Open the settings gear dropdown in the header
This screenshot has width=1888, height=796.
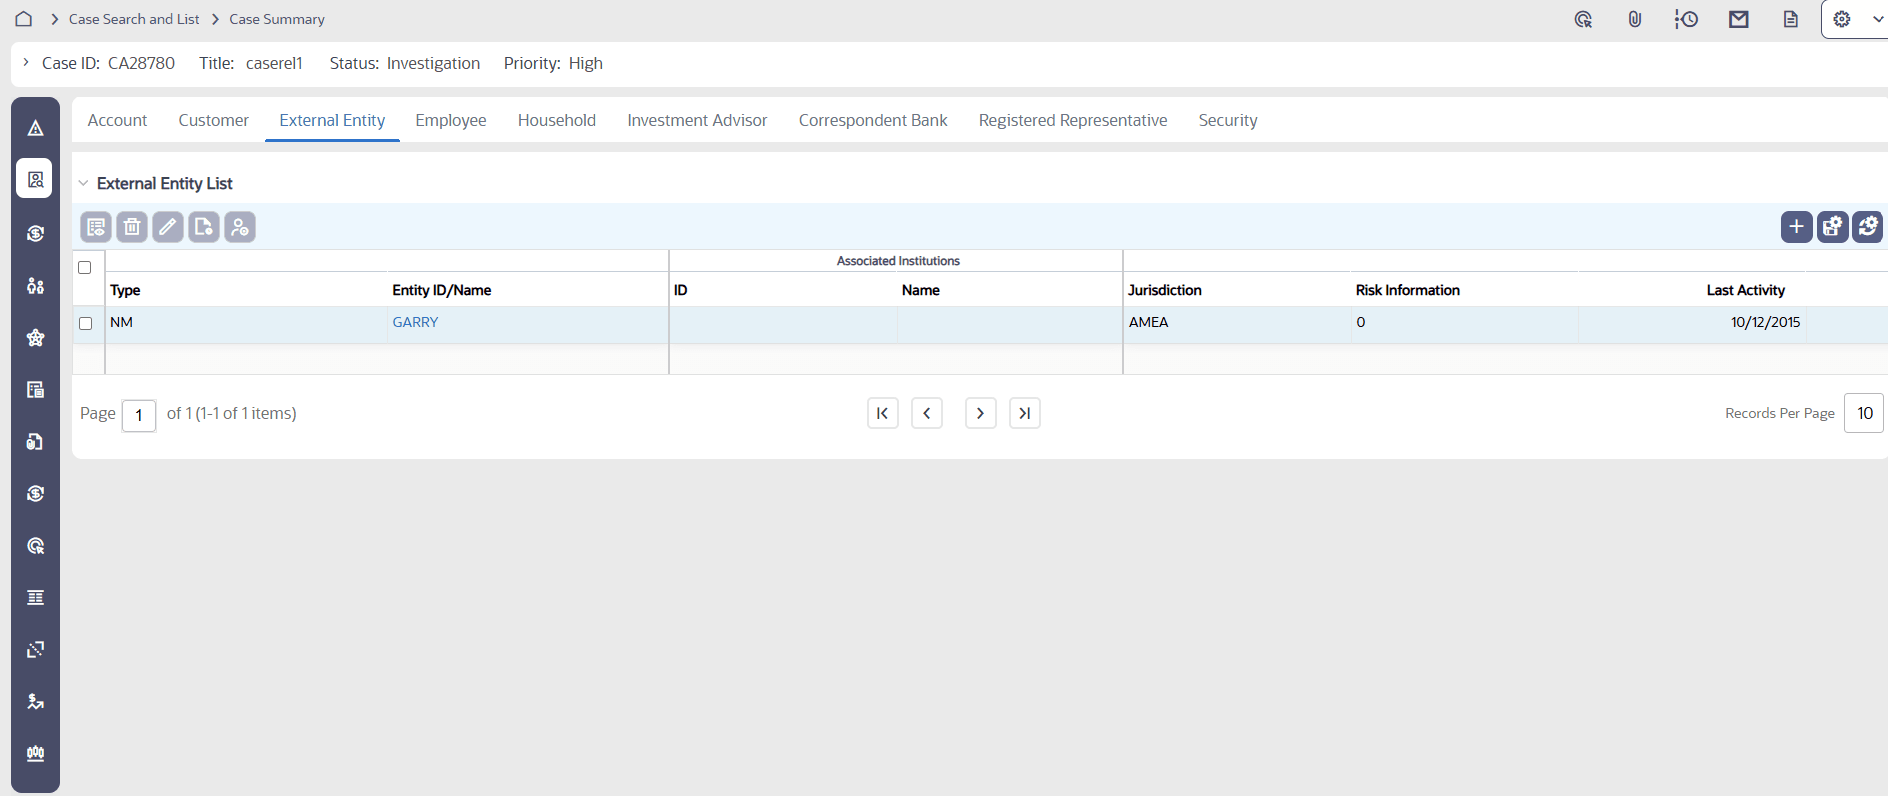(1856, 19)
